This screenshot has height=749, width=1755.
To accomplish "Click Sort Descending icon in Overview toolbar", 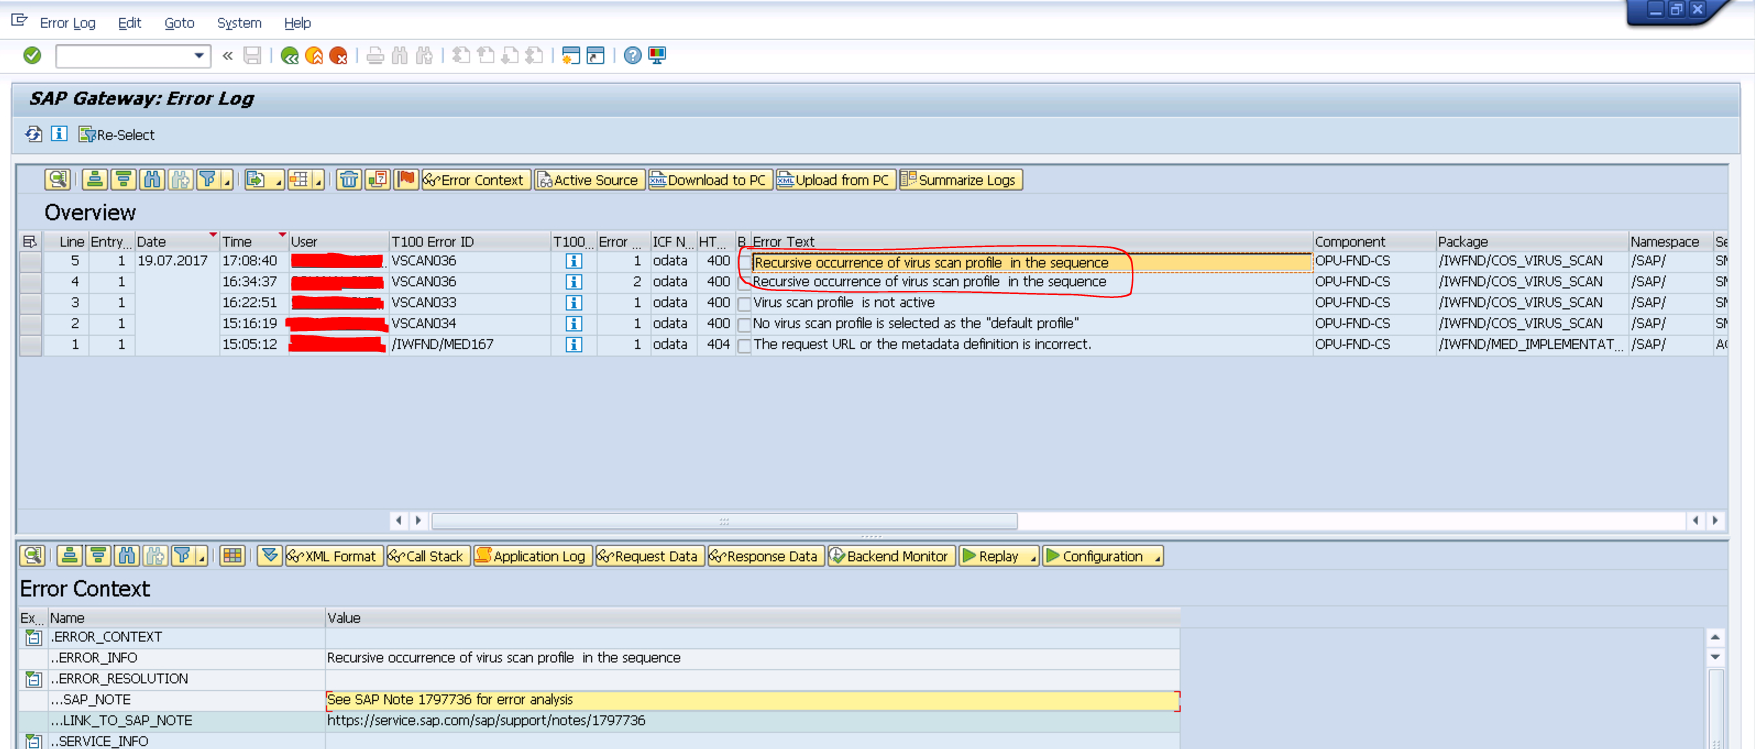I will pos(123,180).
